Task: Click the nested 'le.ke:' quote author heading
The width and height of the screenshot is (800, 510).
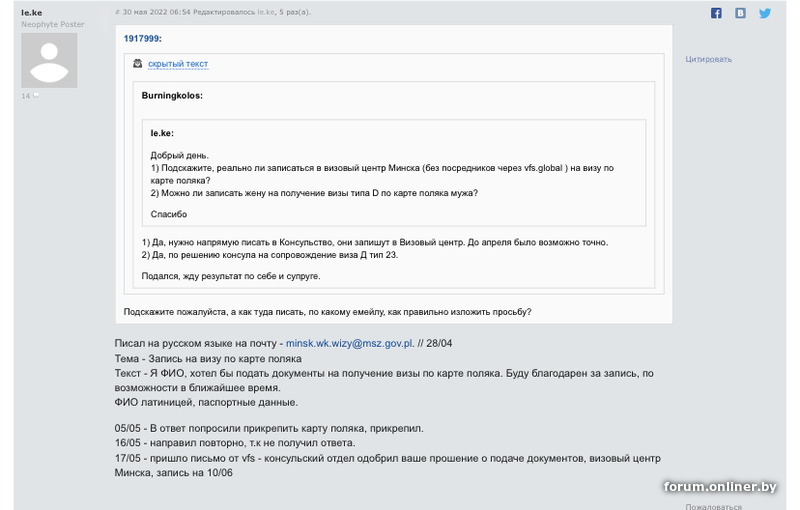Action: [x=162, y=132]
